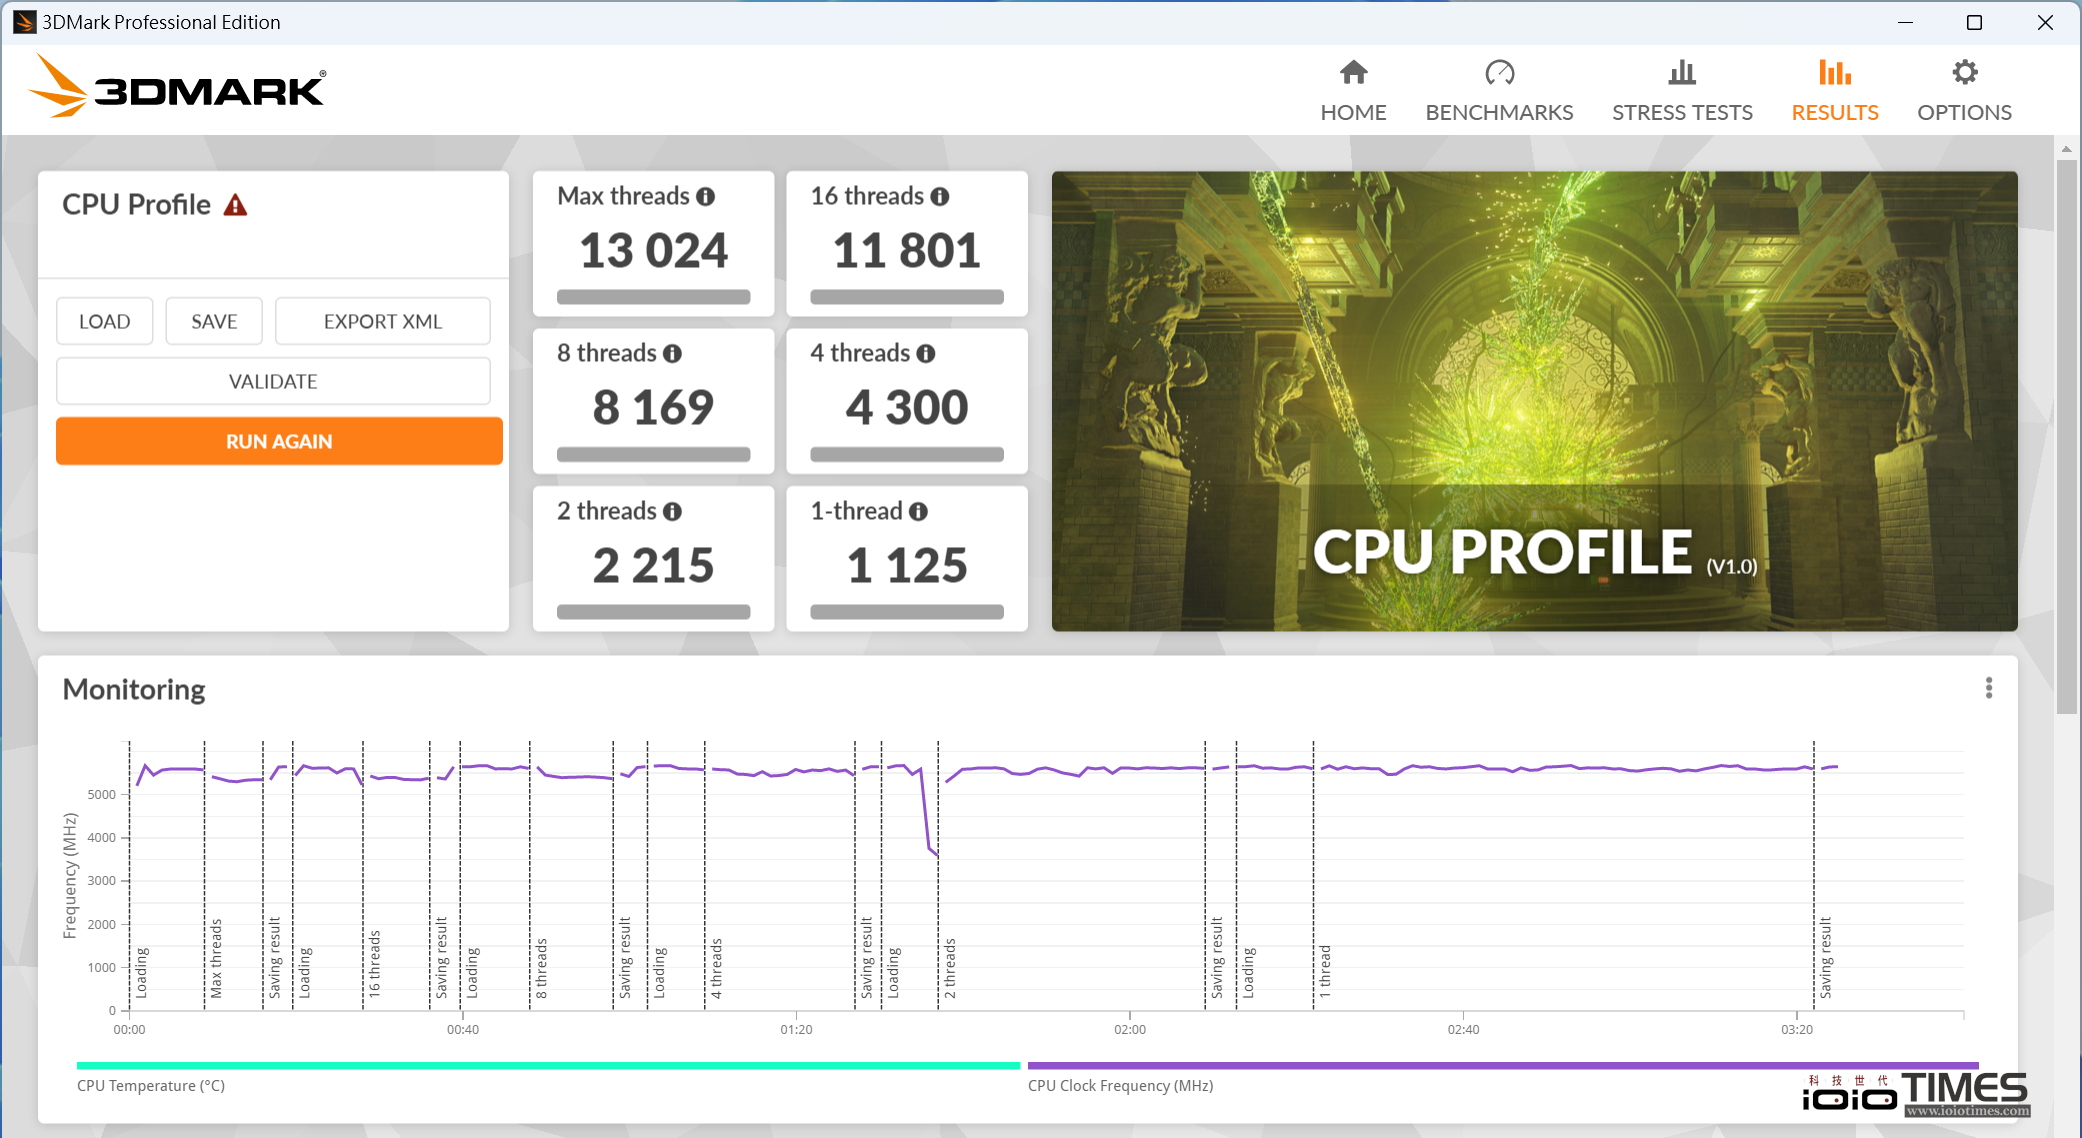Click the 4 threads info icon

coord(926,354)
